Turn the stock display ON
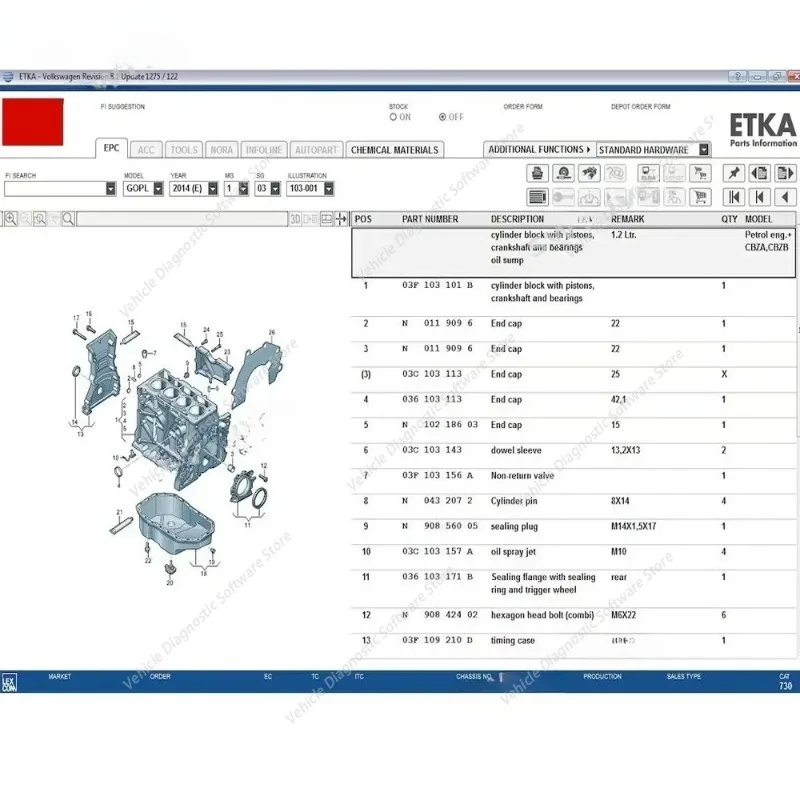Viewport: 800px width, 800px height. (x=393, y=117)
